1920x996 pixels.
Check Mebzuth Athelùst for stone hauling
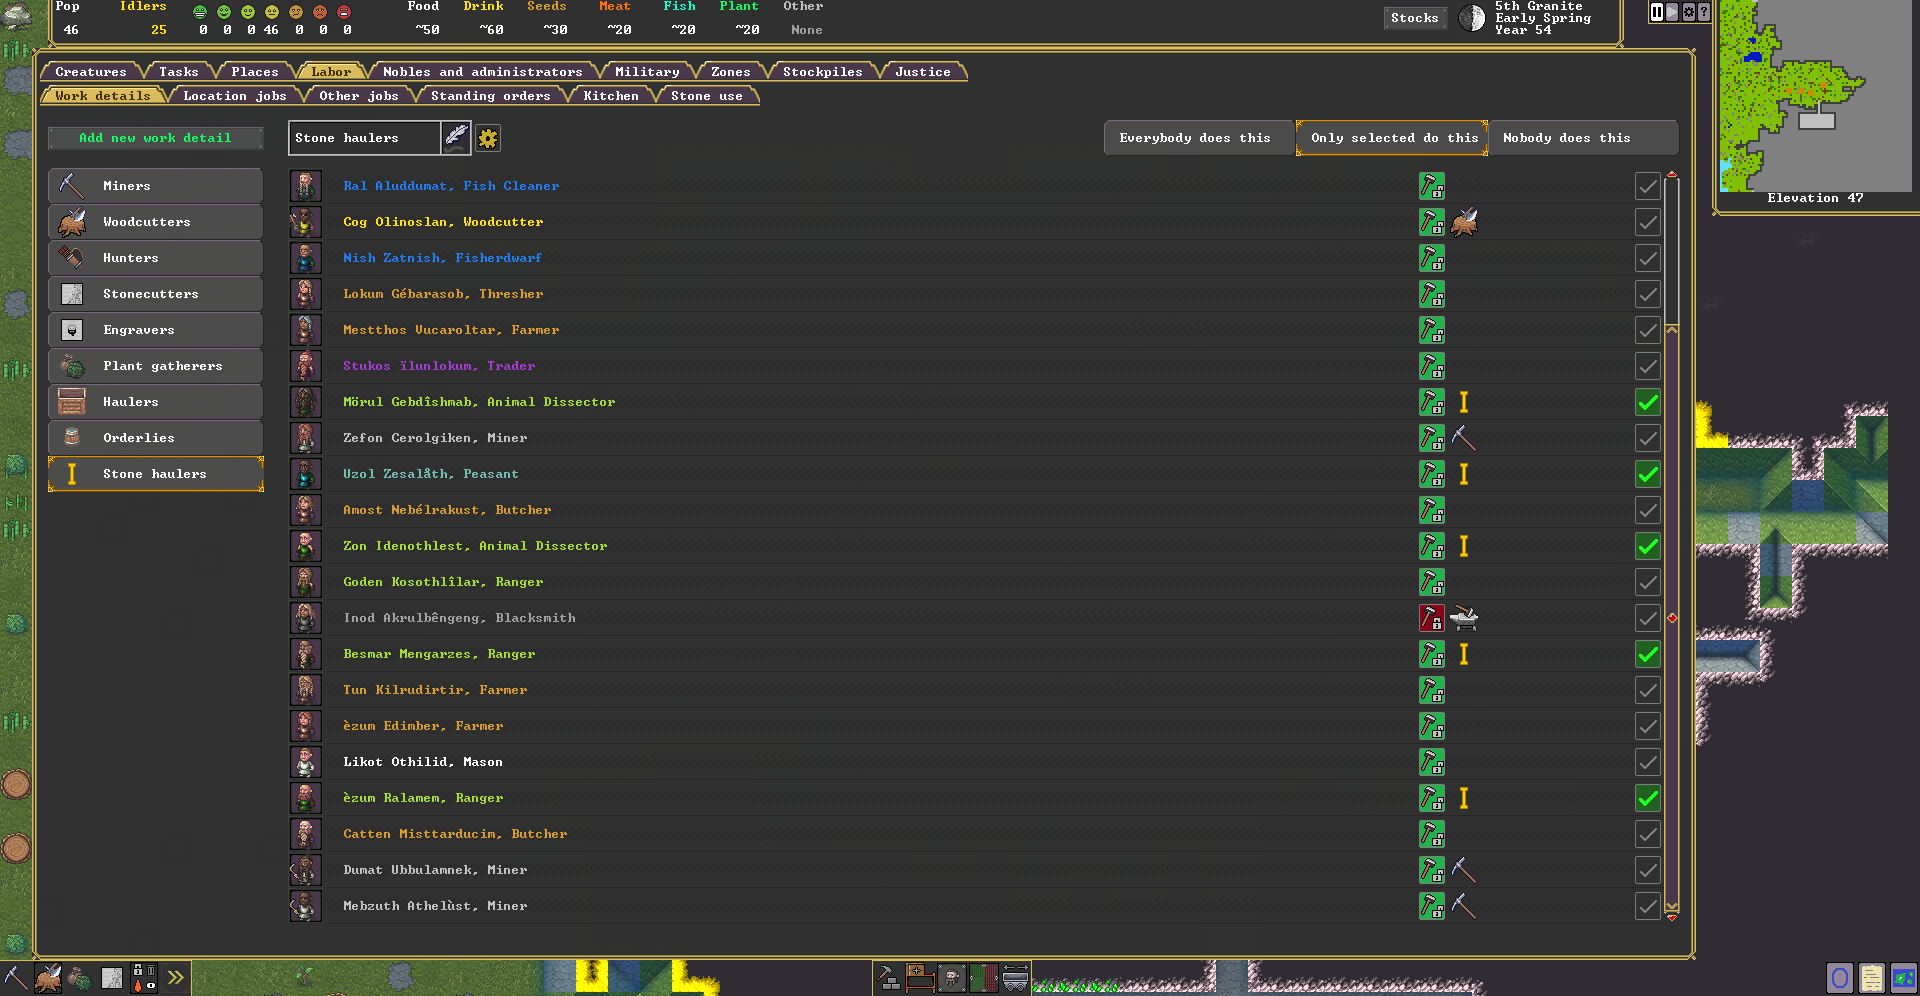click(1648, 906)
